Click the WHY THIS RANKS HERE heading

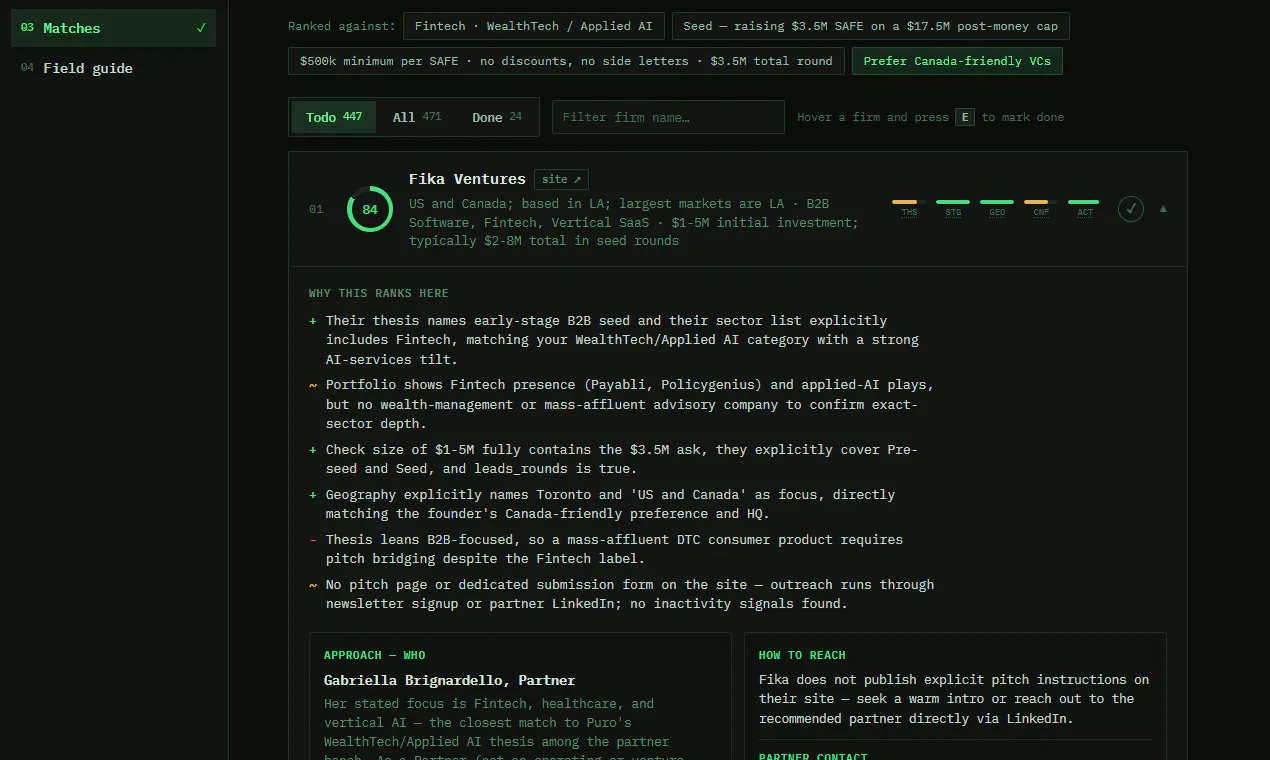[378, 293]
